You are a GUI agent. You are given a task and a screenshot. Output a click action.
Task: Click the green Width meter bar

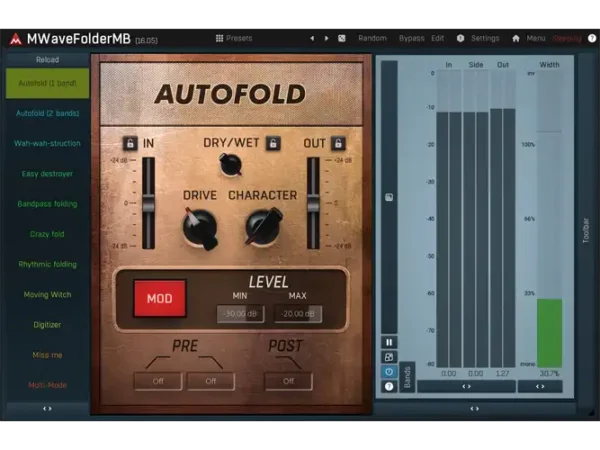[550, 333]
